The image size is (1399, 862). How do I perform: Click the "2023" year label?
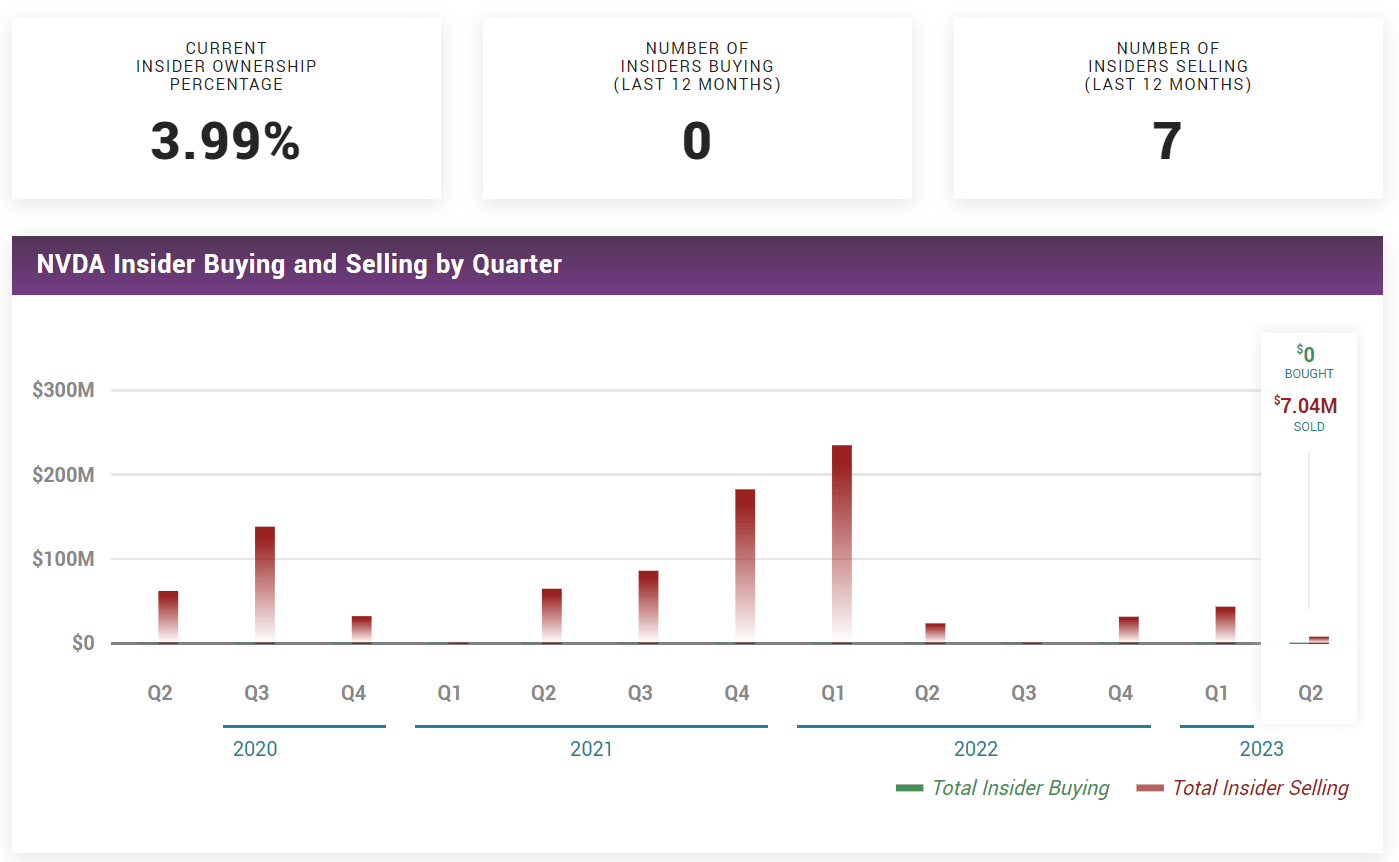(1261, 749)
